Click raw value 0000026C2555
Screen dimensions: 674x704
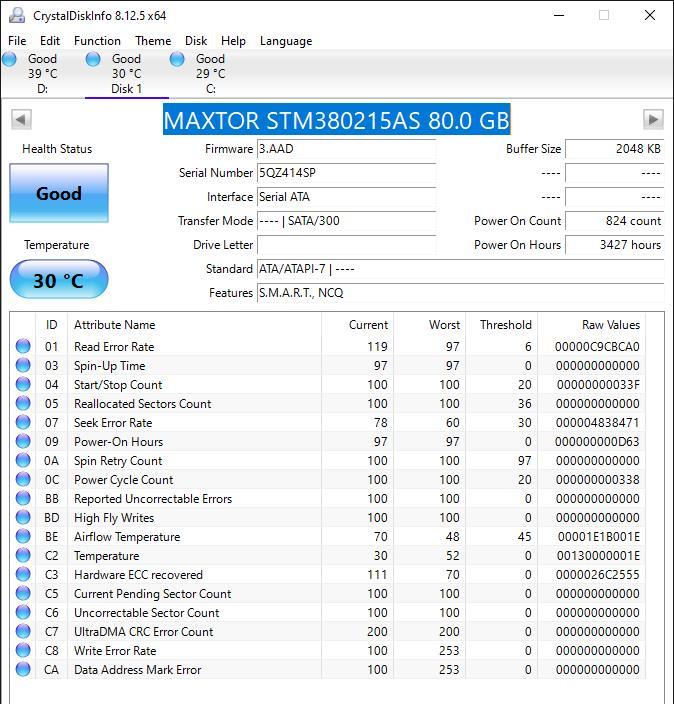(597, 575)
